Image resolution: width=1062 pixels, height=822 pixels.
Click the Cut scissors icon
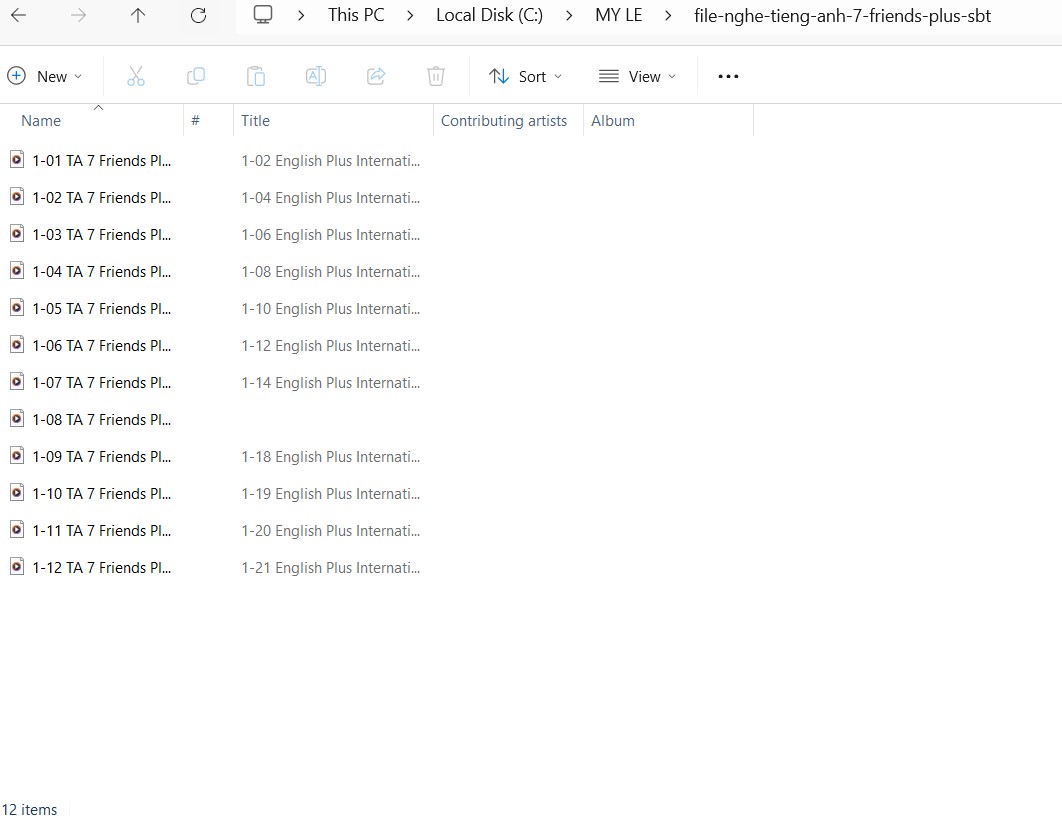coord(136,76)
